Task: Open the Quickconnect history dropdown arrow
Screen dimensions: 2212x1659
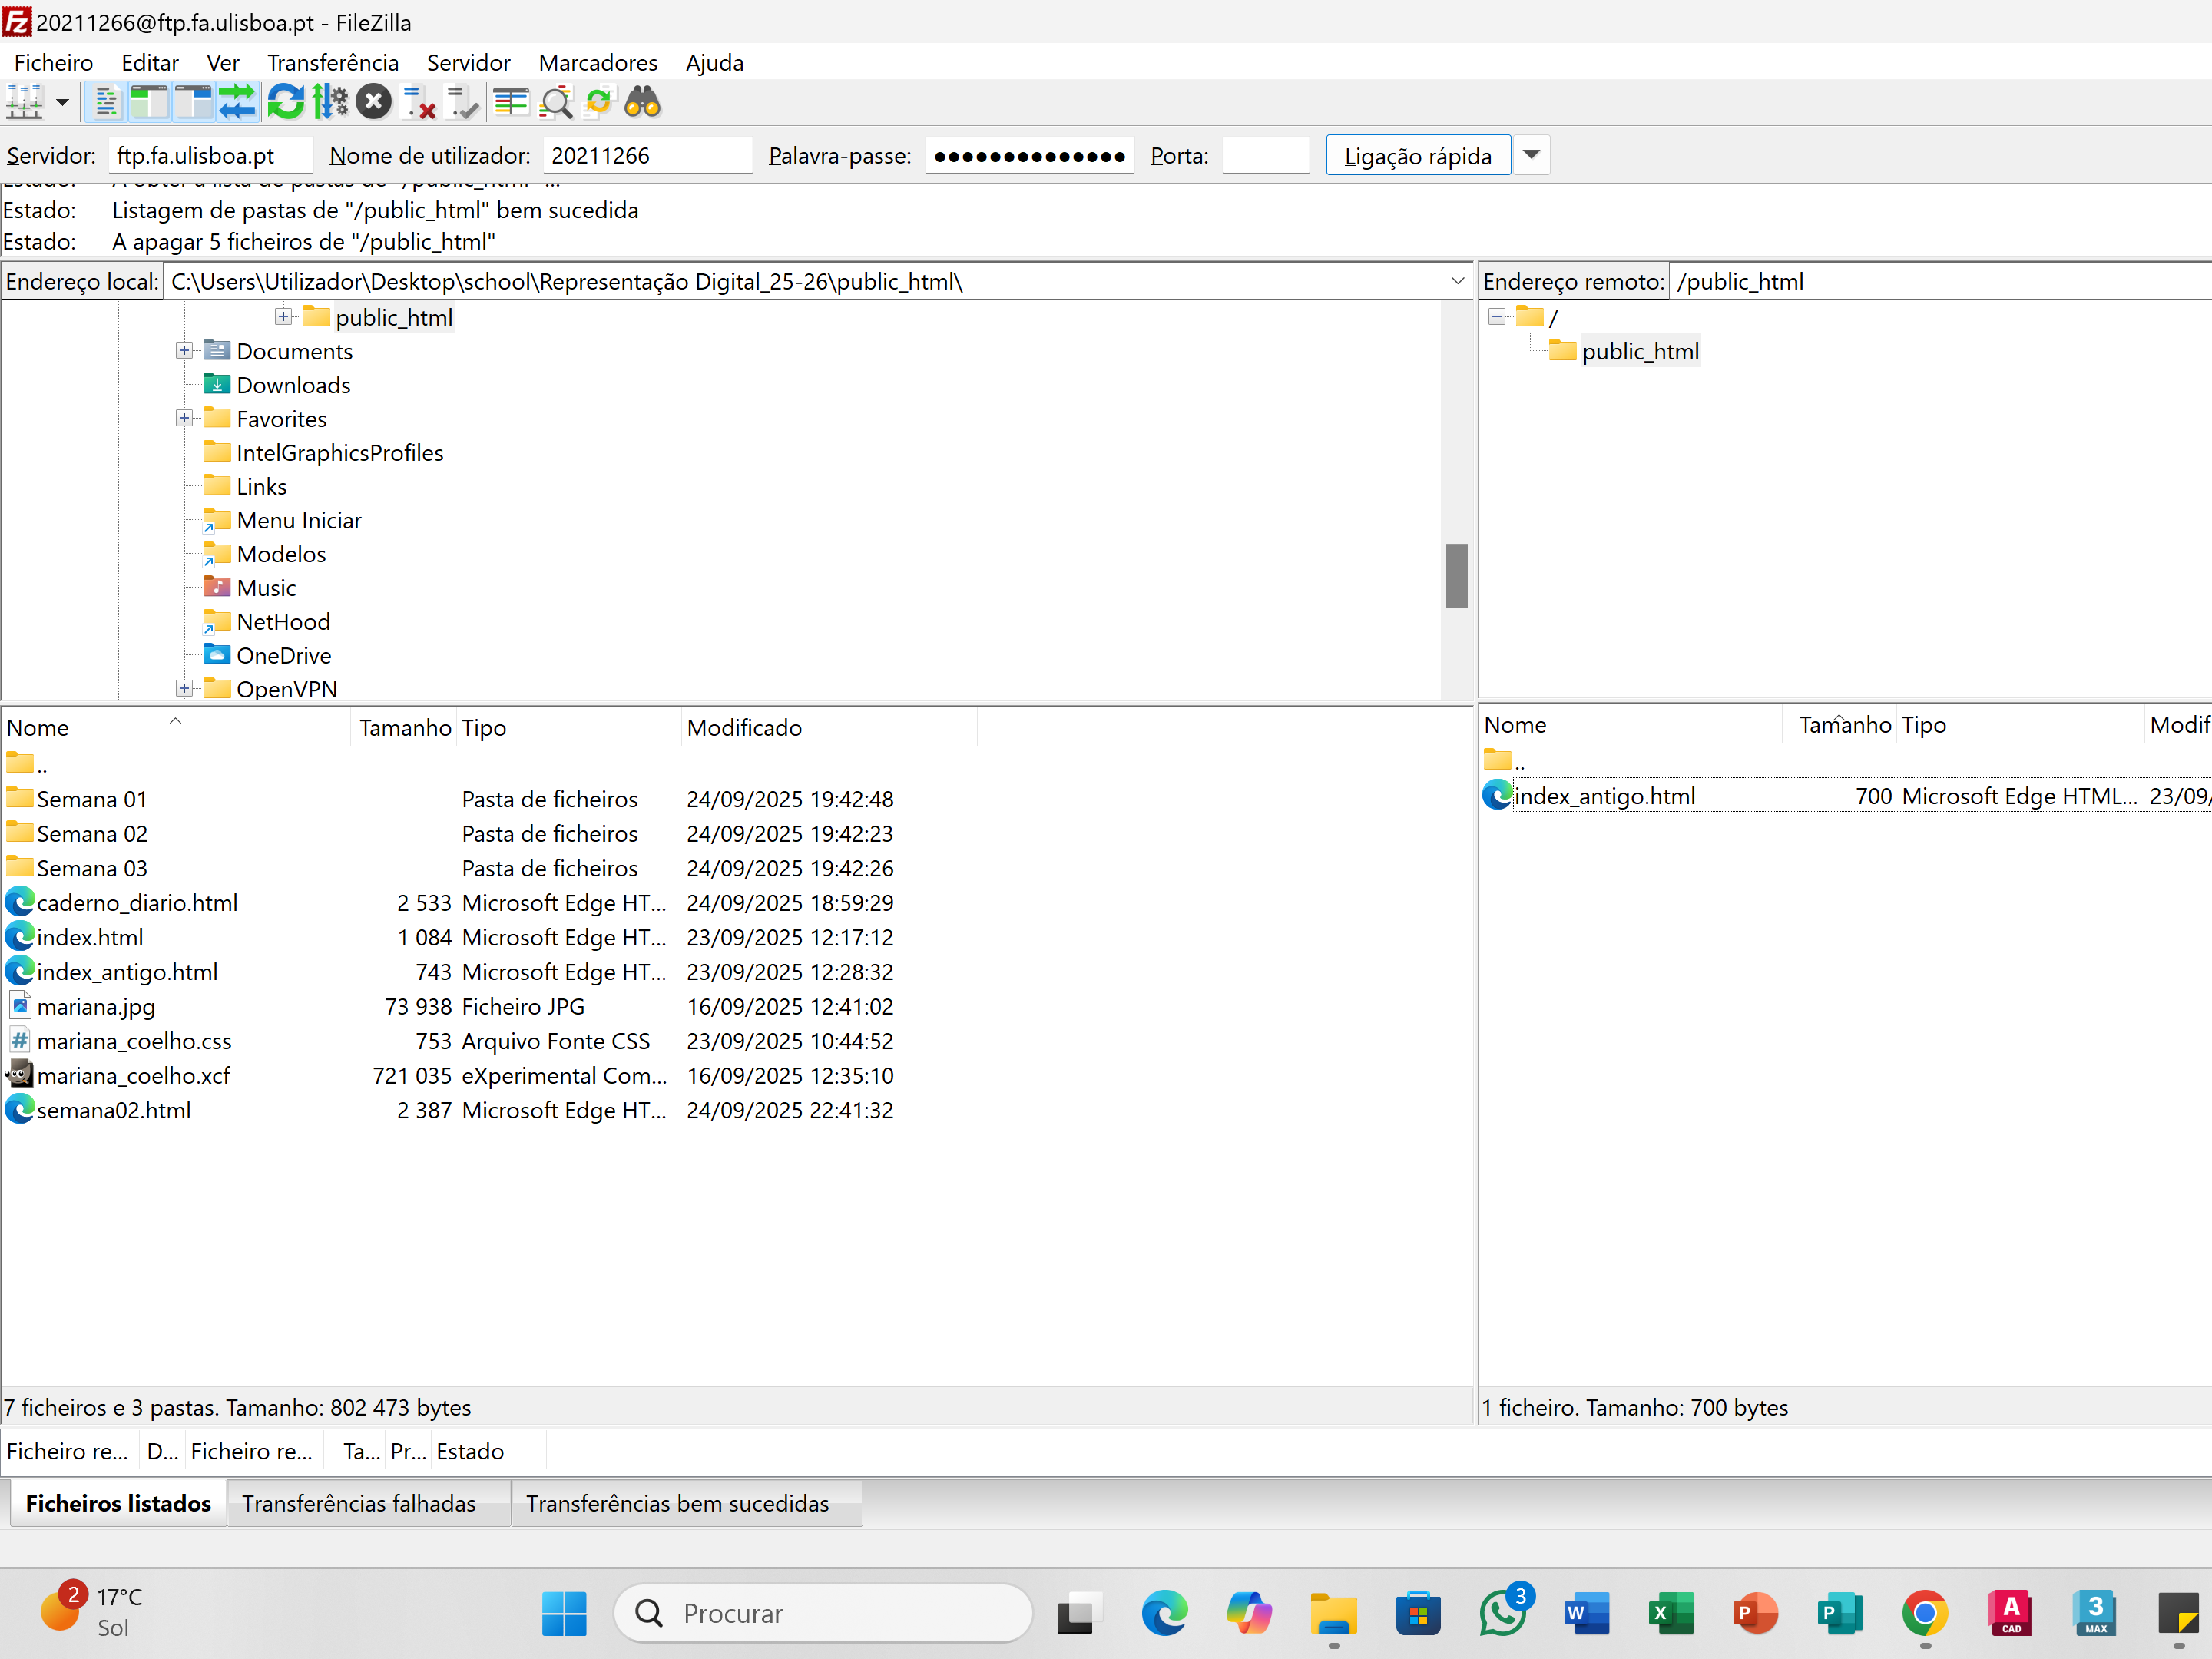Action: (1531, 155)
